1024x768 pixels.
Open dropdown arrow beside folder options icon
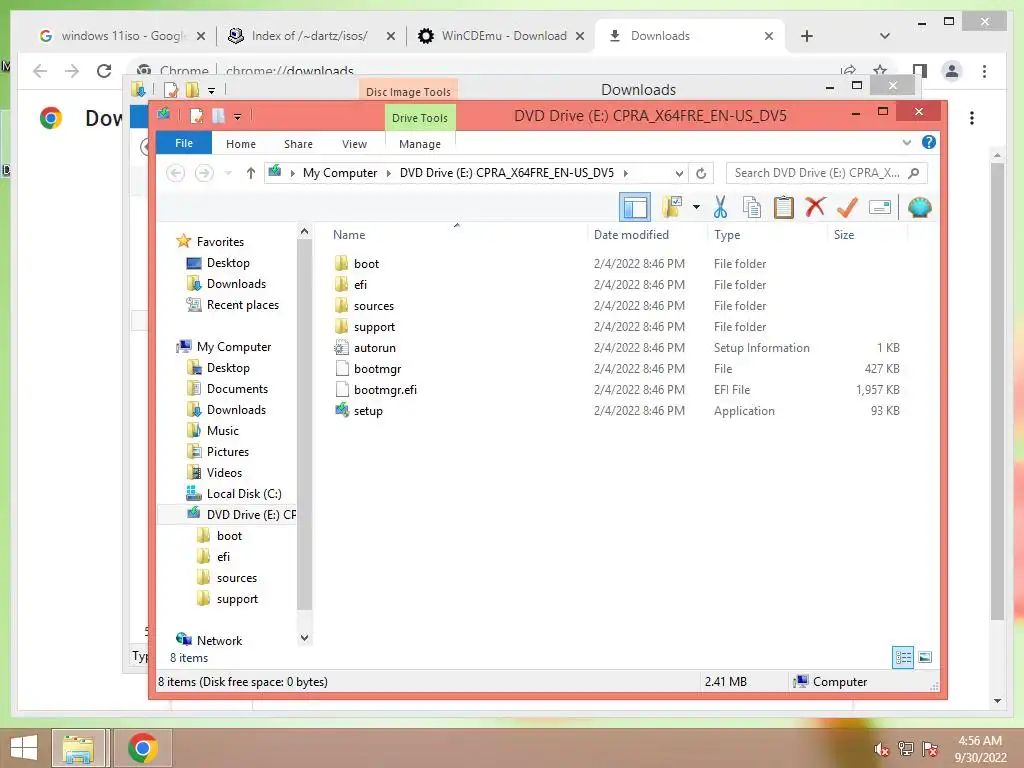point(696,208)
